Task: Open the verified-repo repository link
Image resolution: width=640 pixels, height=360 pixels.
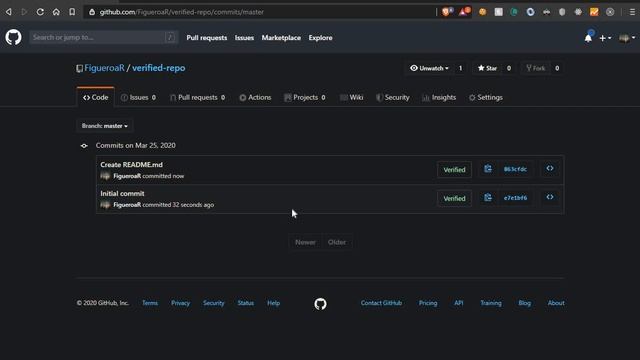Action: pos(158,68)
